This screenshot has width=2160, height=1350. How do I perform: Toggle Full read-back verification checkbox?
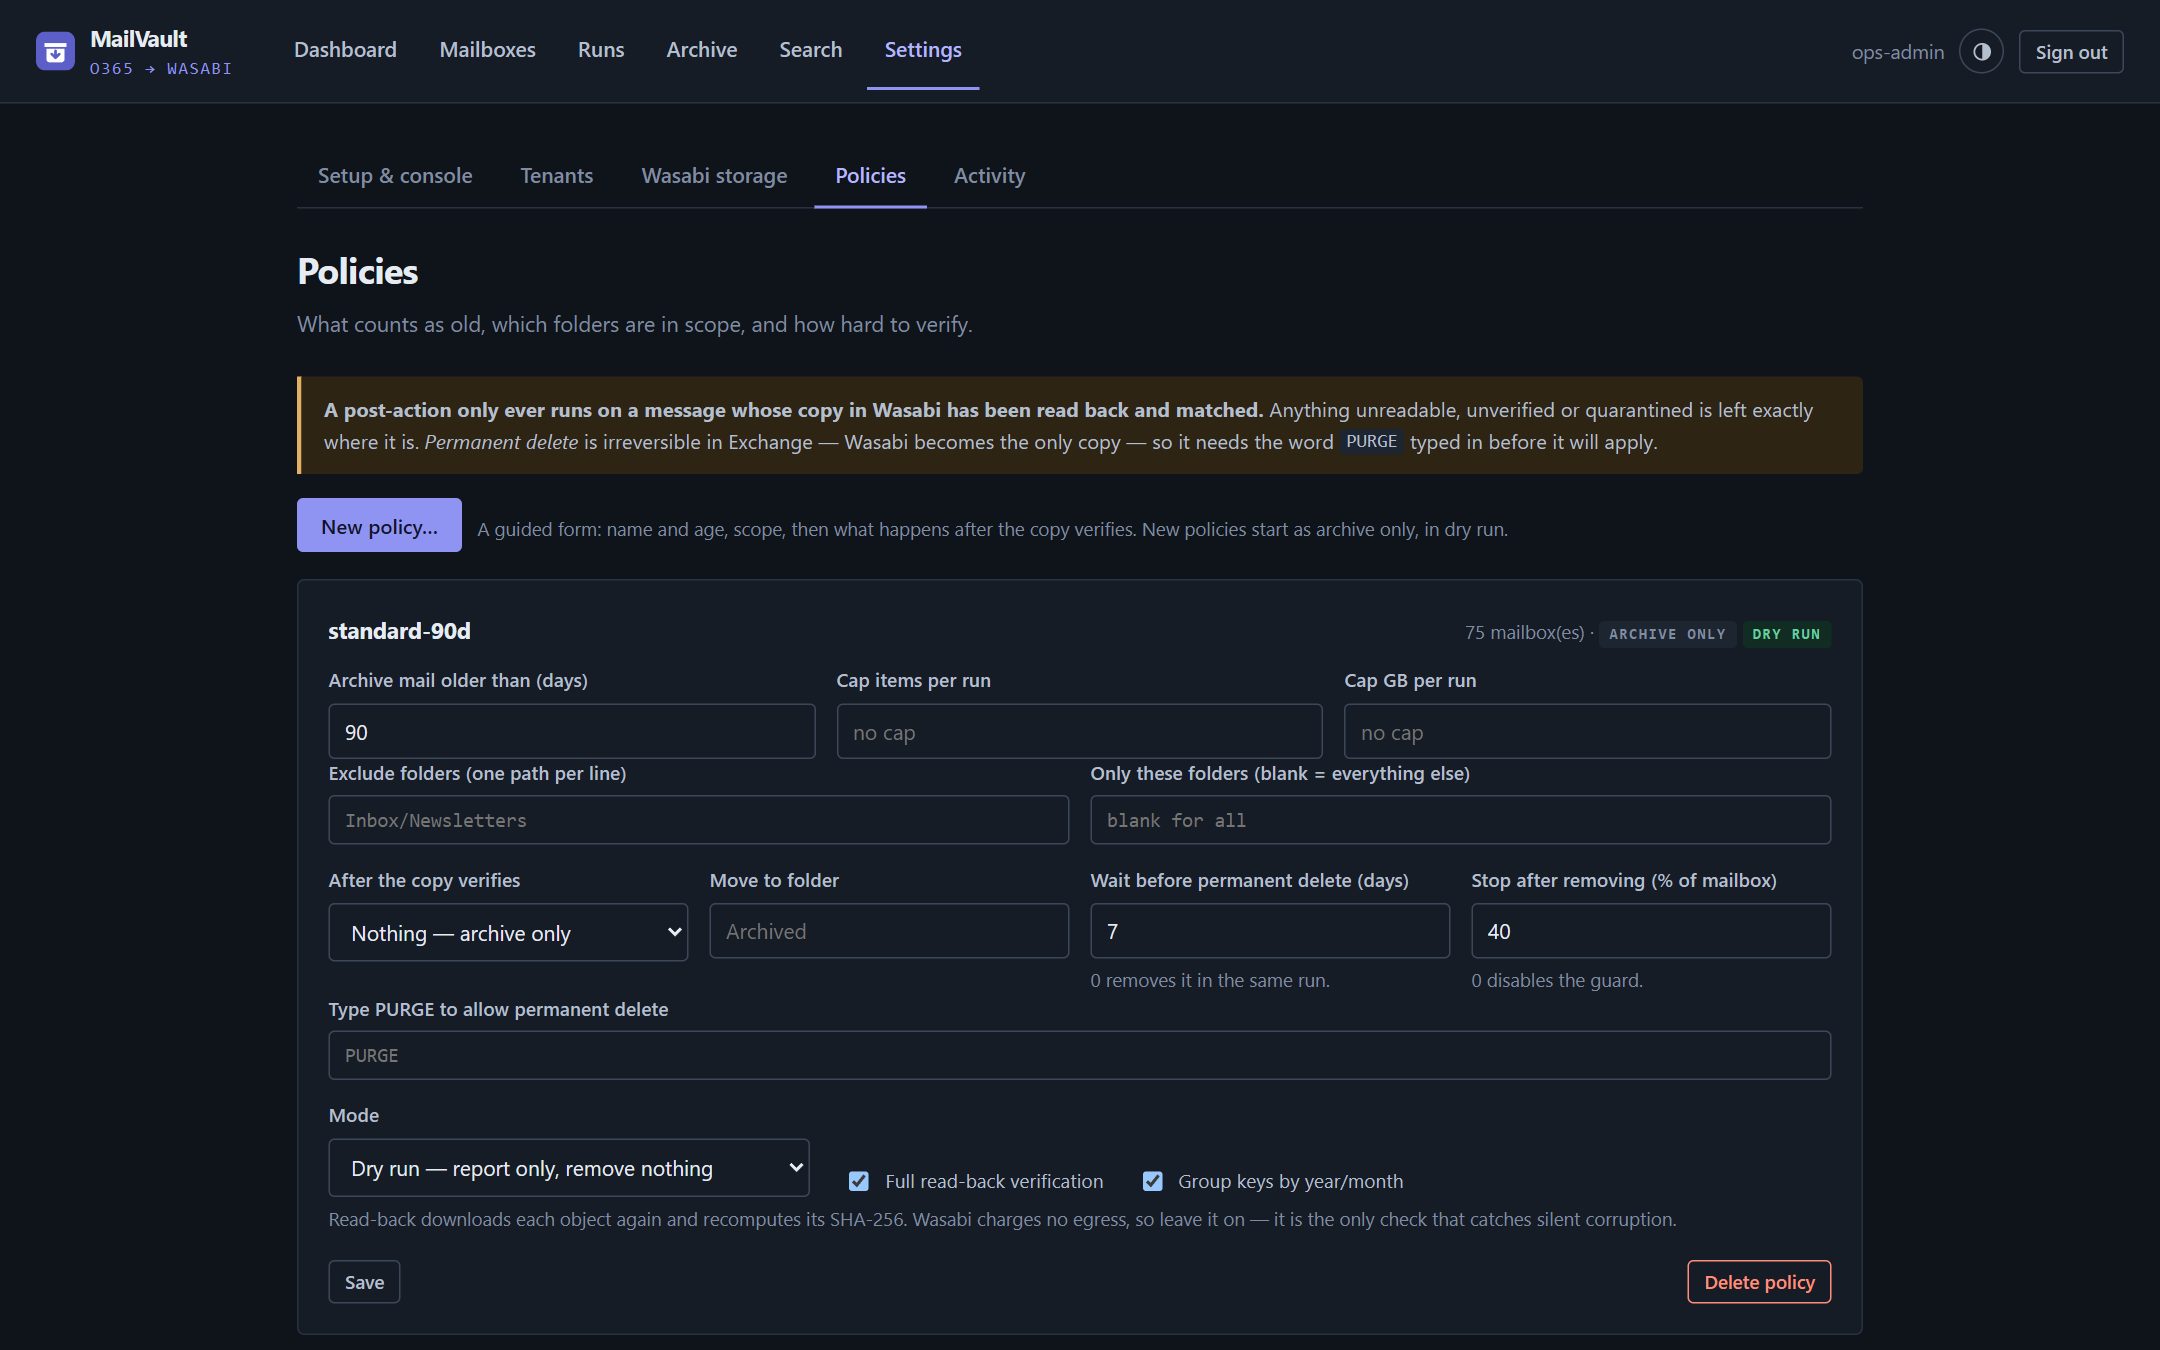pos(859,1181)
